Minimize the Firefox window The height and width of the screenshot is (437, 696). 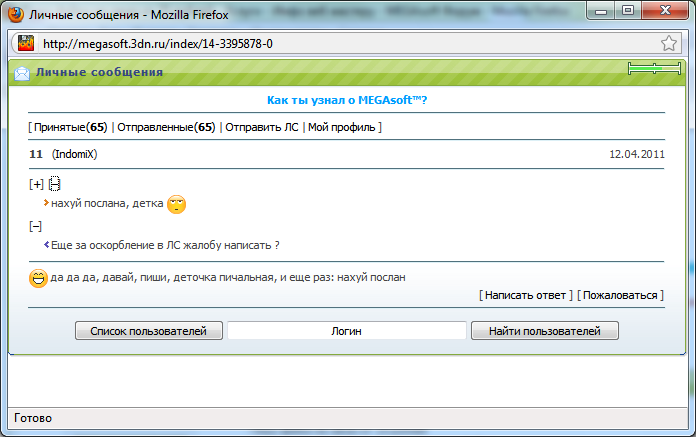pyautogui.click(x=601, y=11)
